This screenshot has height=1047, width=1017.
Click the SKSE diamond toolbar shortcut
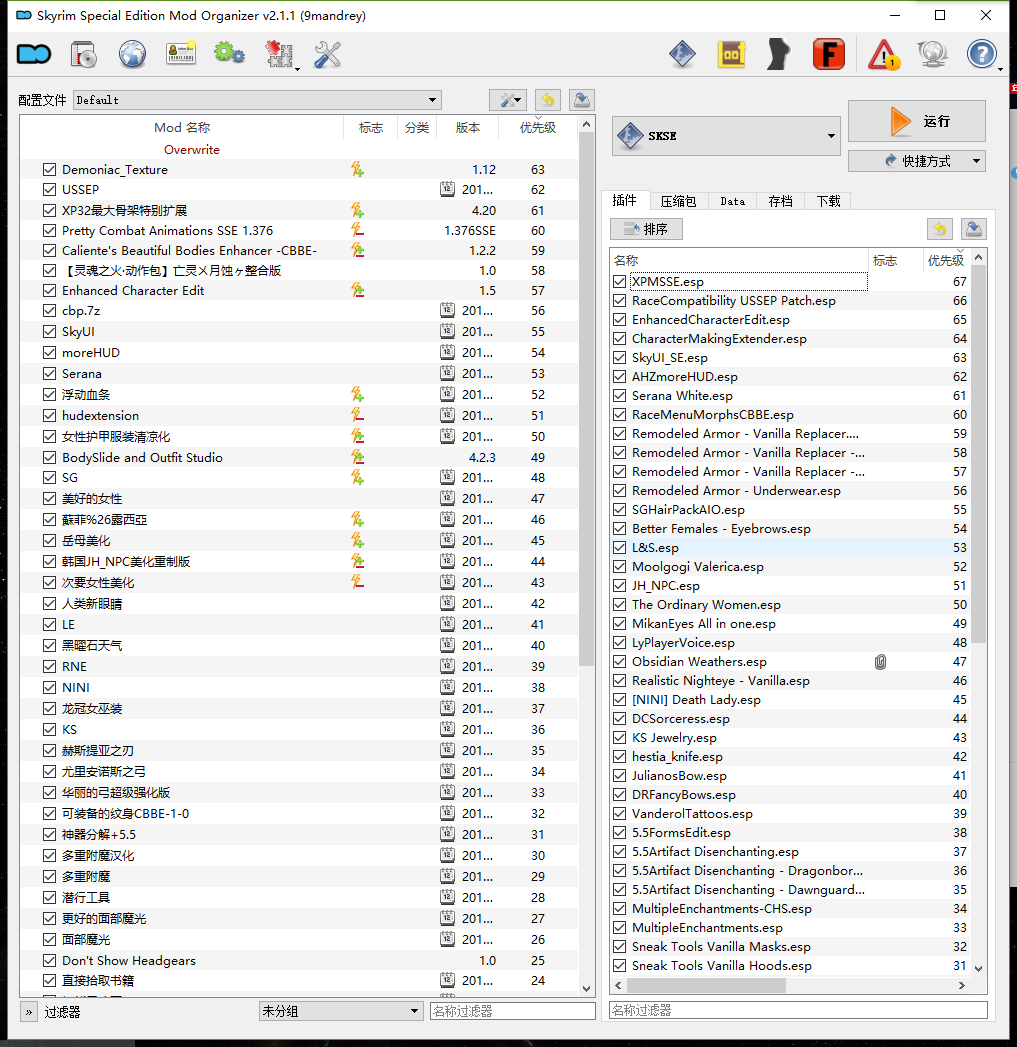coord(682,54)
